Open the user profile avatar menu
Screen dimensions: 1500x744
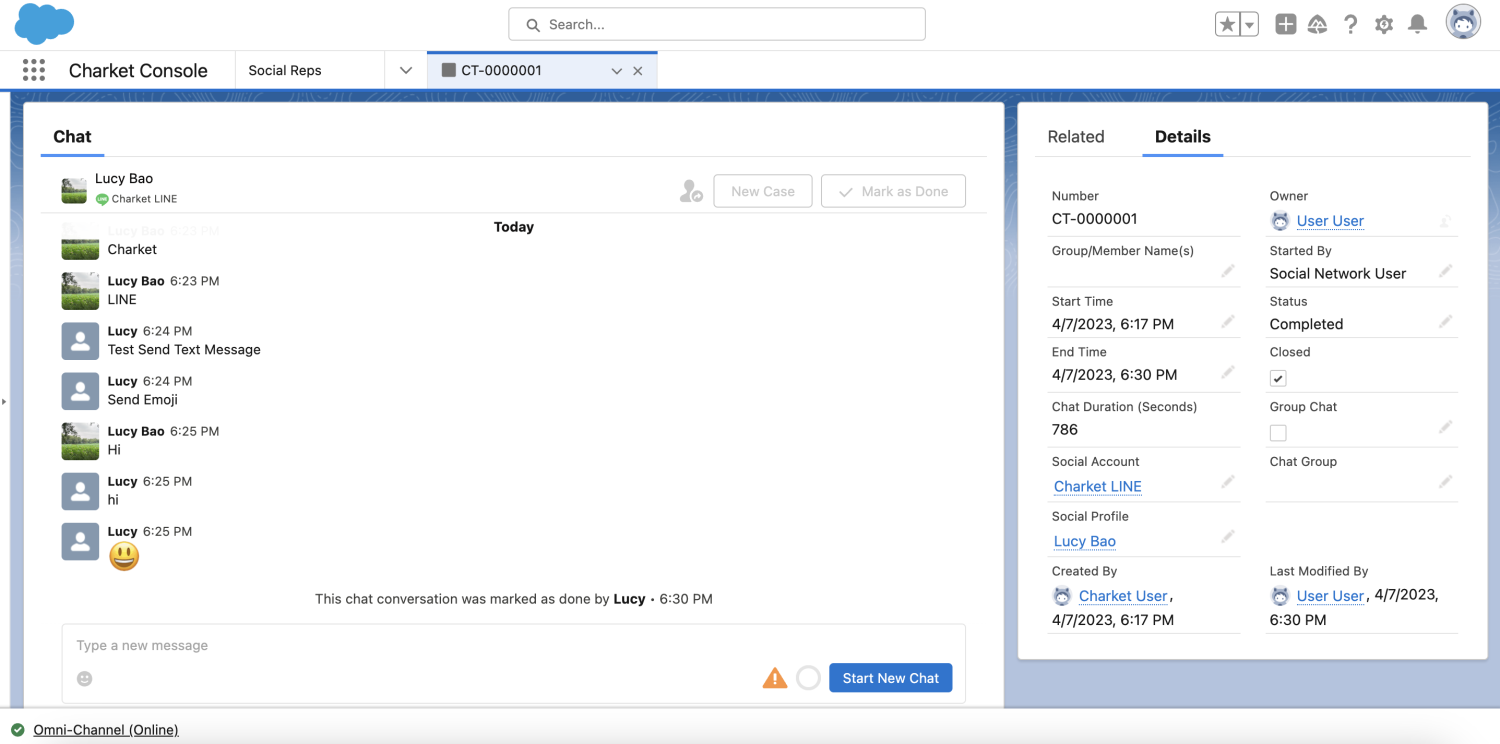[1464, 23]
